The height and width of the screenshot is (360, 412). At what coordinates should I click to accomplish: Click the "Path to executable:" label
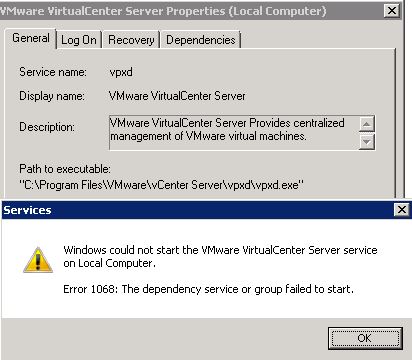pos(65,169)
